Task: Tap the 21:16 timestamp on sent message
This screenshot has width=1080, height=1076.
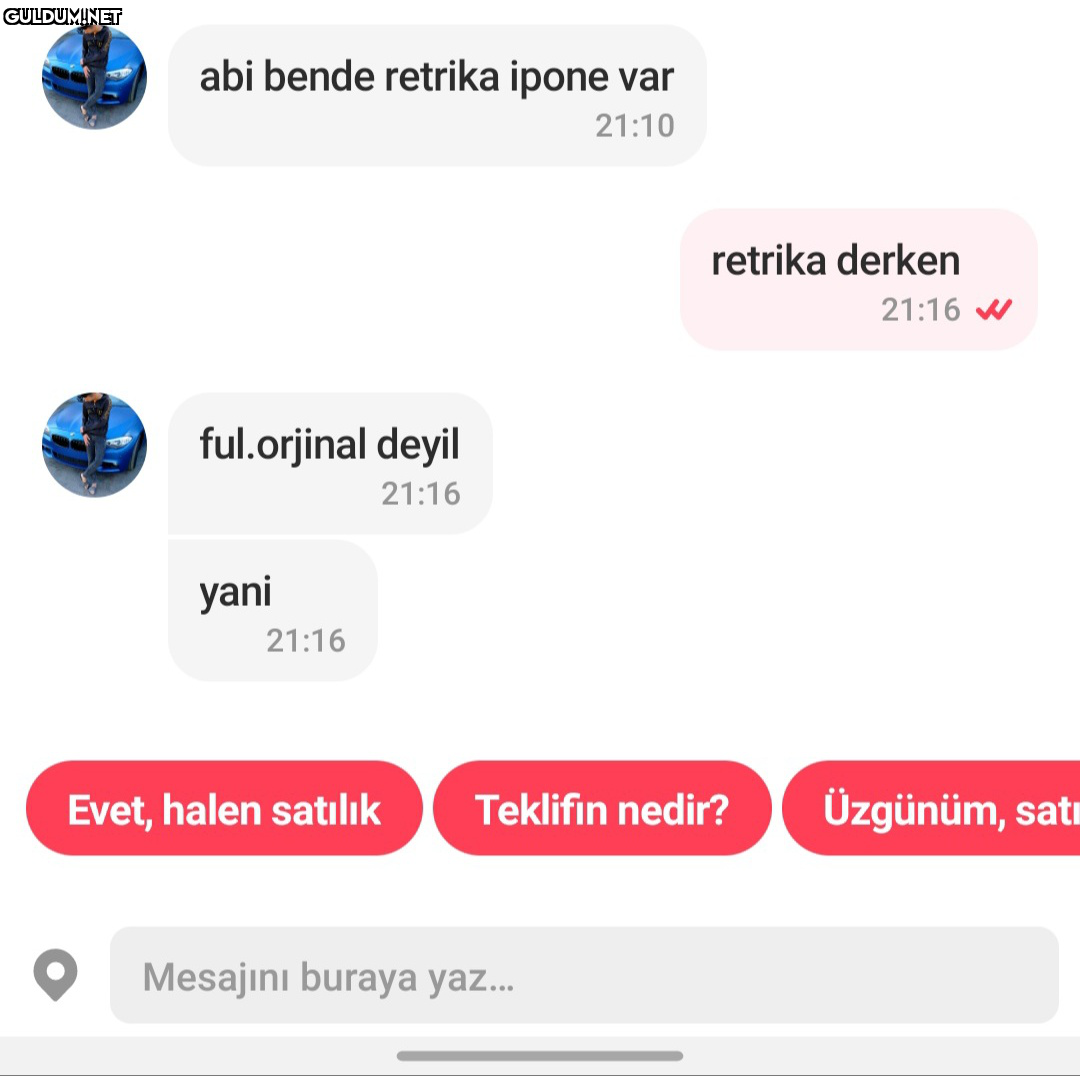Action: pos(921,310)
